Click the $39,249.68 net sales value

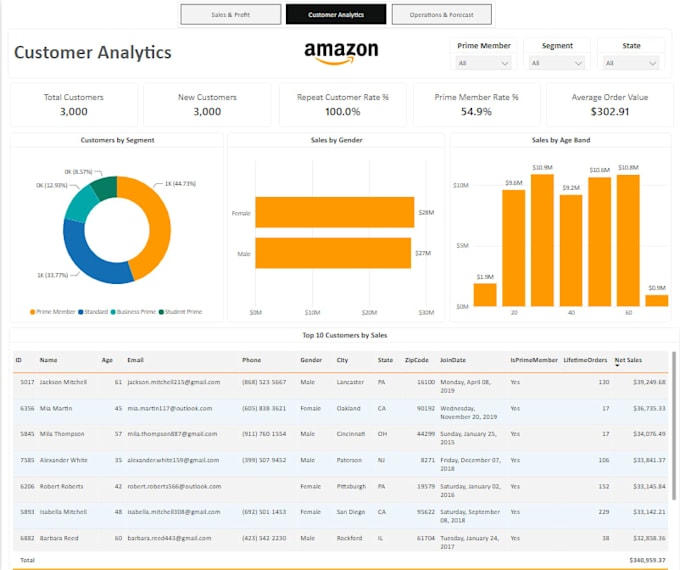649,382
